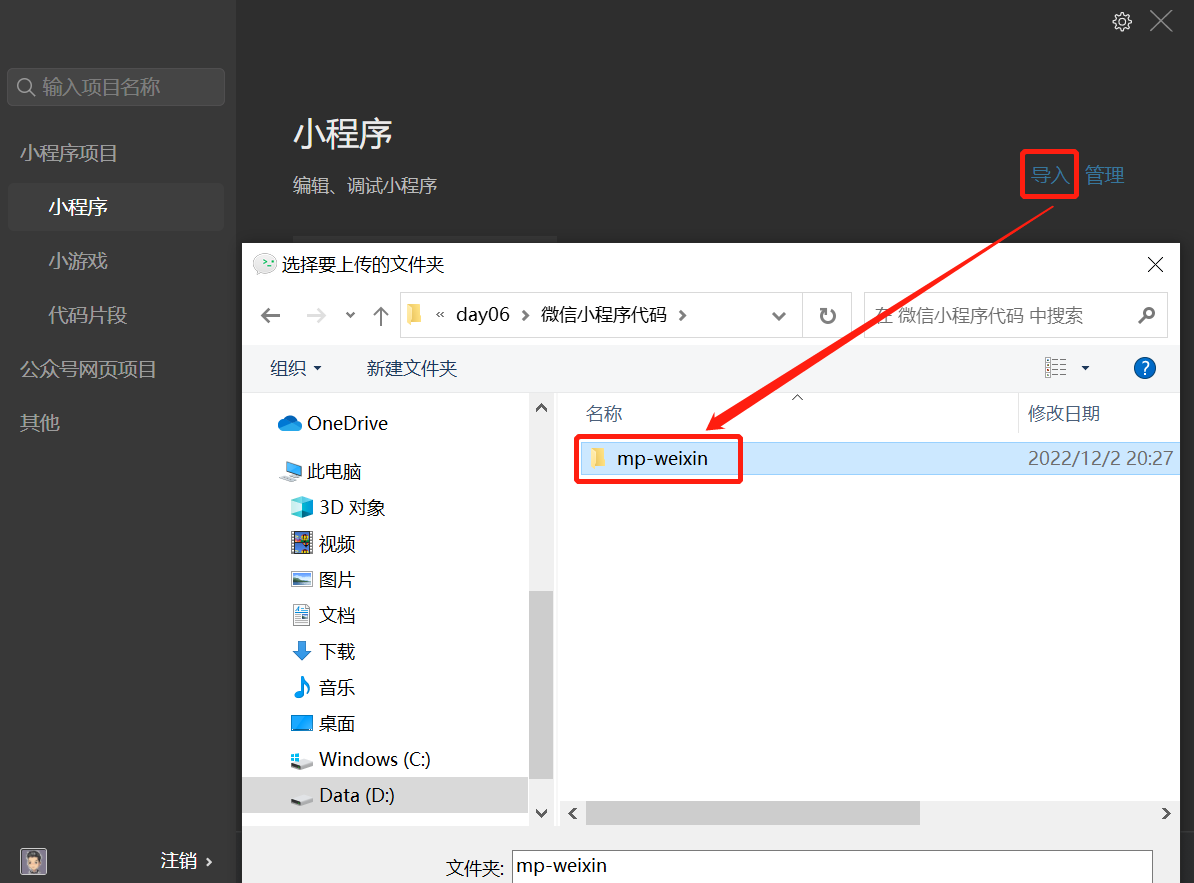This screenshot has height=883, width=1194.
Task: Click the 导入 link
Action: tap(1050, 175)
